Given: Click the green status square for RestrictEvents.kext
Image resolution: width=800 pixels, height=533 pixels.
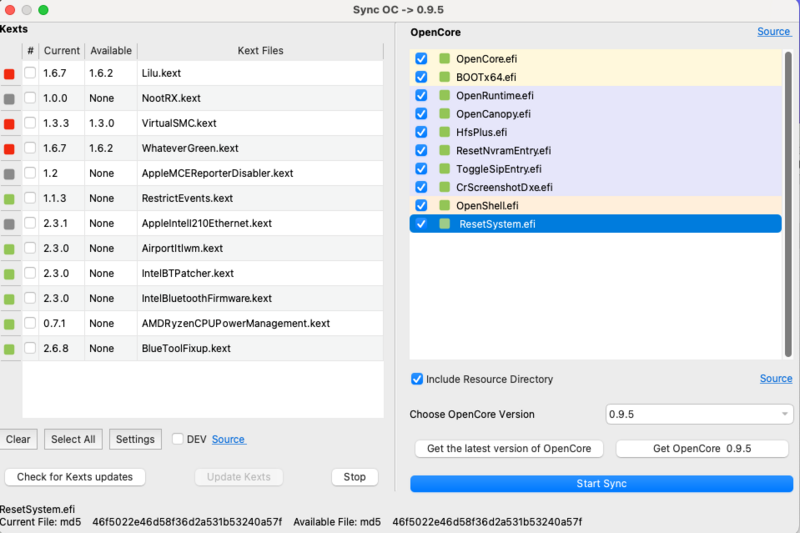Looking at the screenshot, I should coord(9,199).
